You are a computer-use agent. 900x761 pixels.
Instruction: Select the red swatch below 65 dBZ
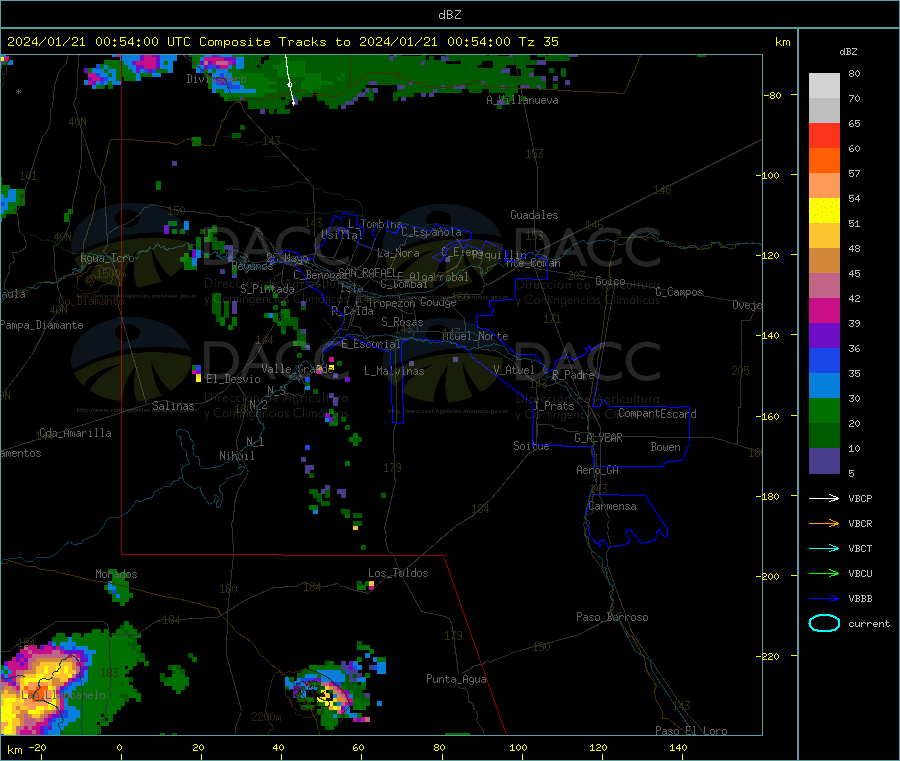click(824, 136)
